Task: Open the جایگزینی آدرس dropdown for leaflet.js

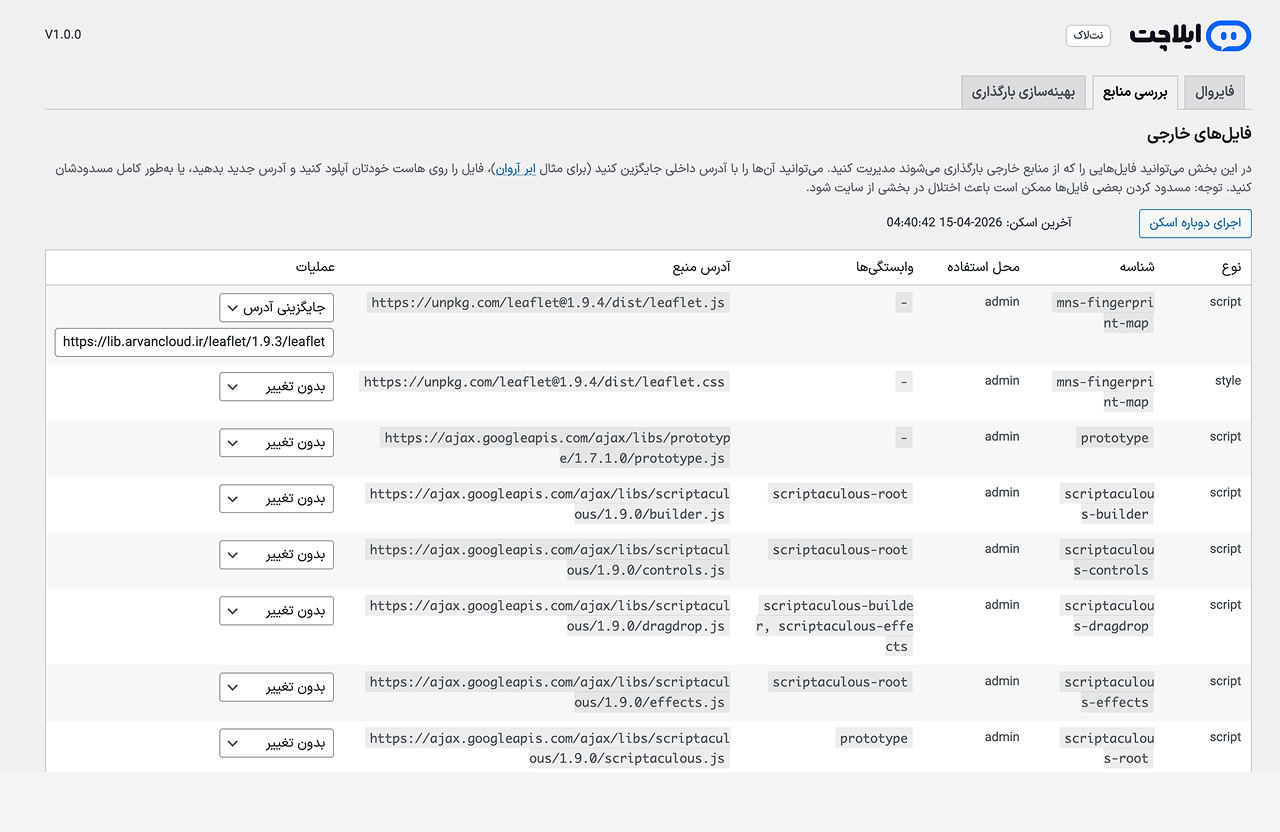Action: [277, 307]
